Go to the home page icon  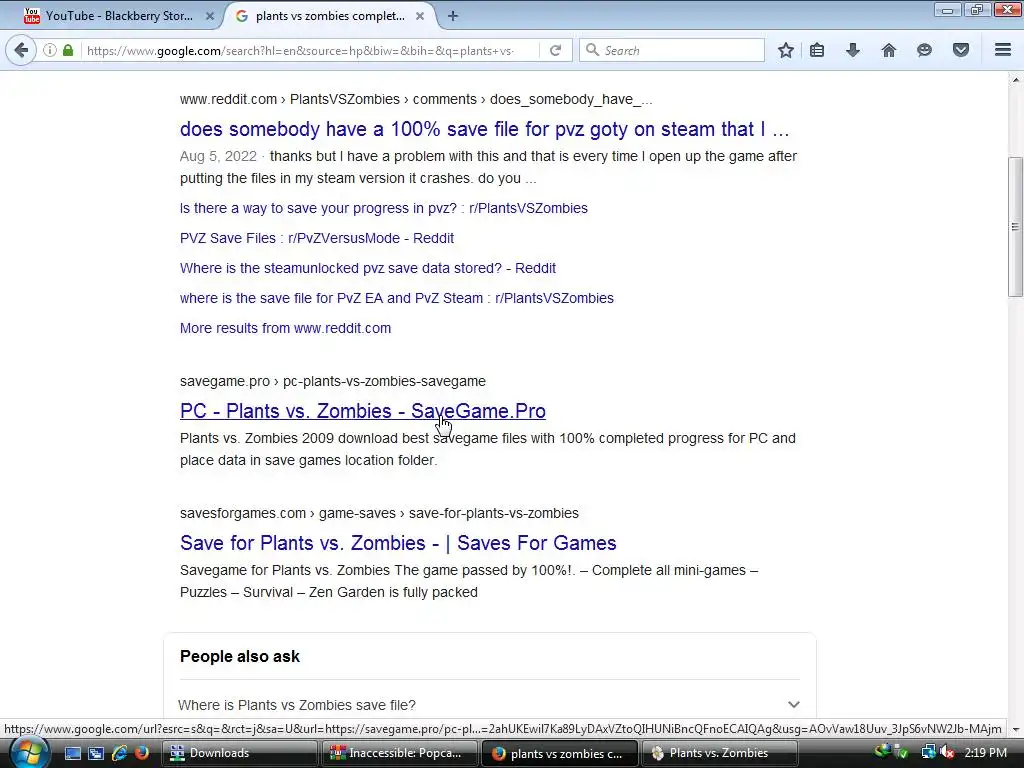889,50
